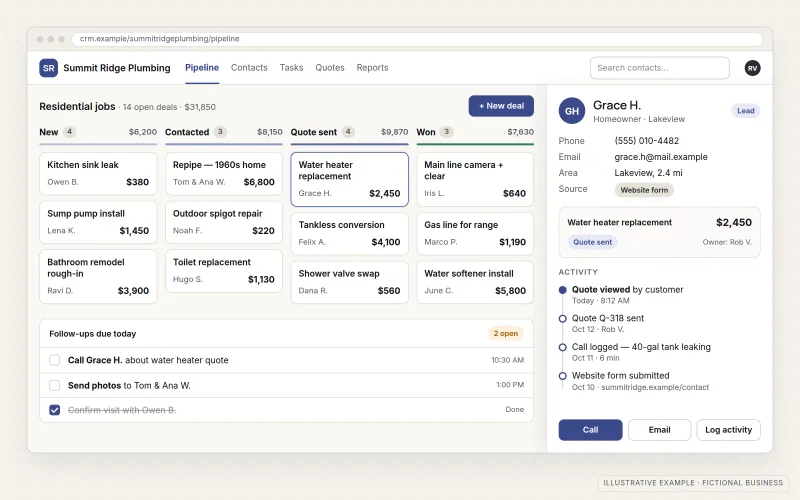Click the $31,850 total pipeline value

200,107
